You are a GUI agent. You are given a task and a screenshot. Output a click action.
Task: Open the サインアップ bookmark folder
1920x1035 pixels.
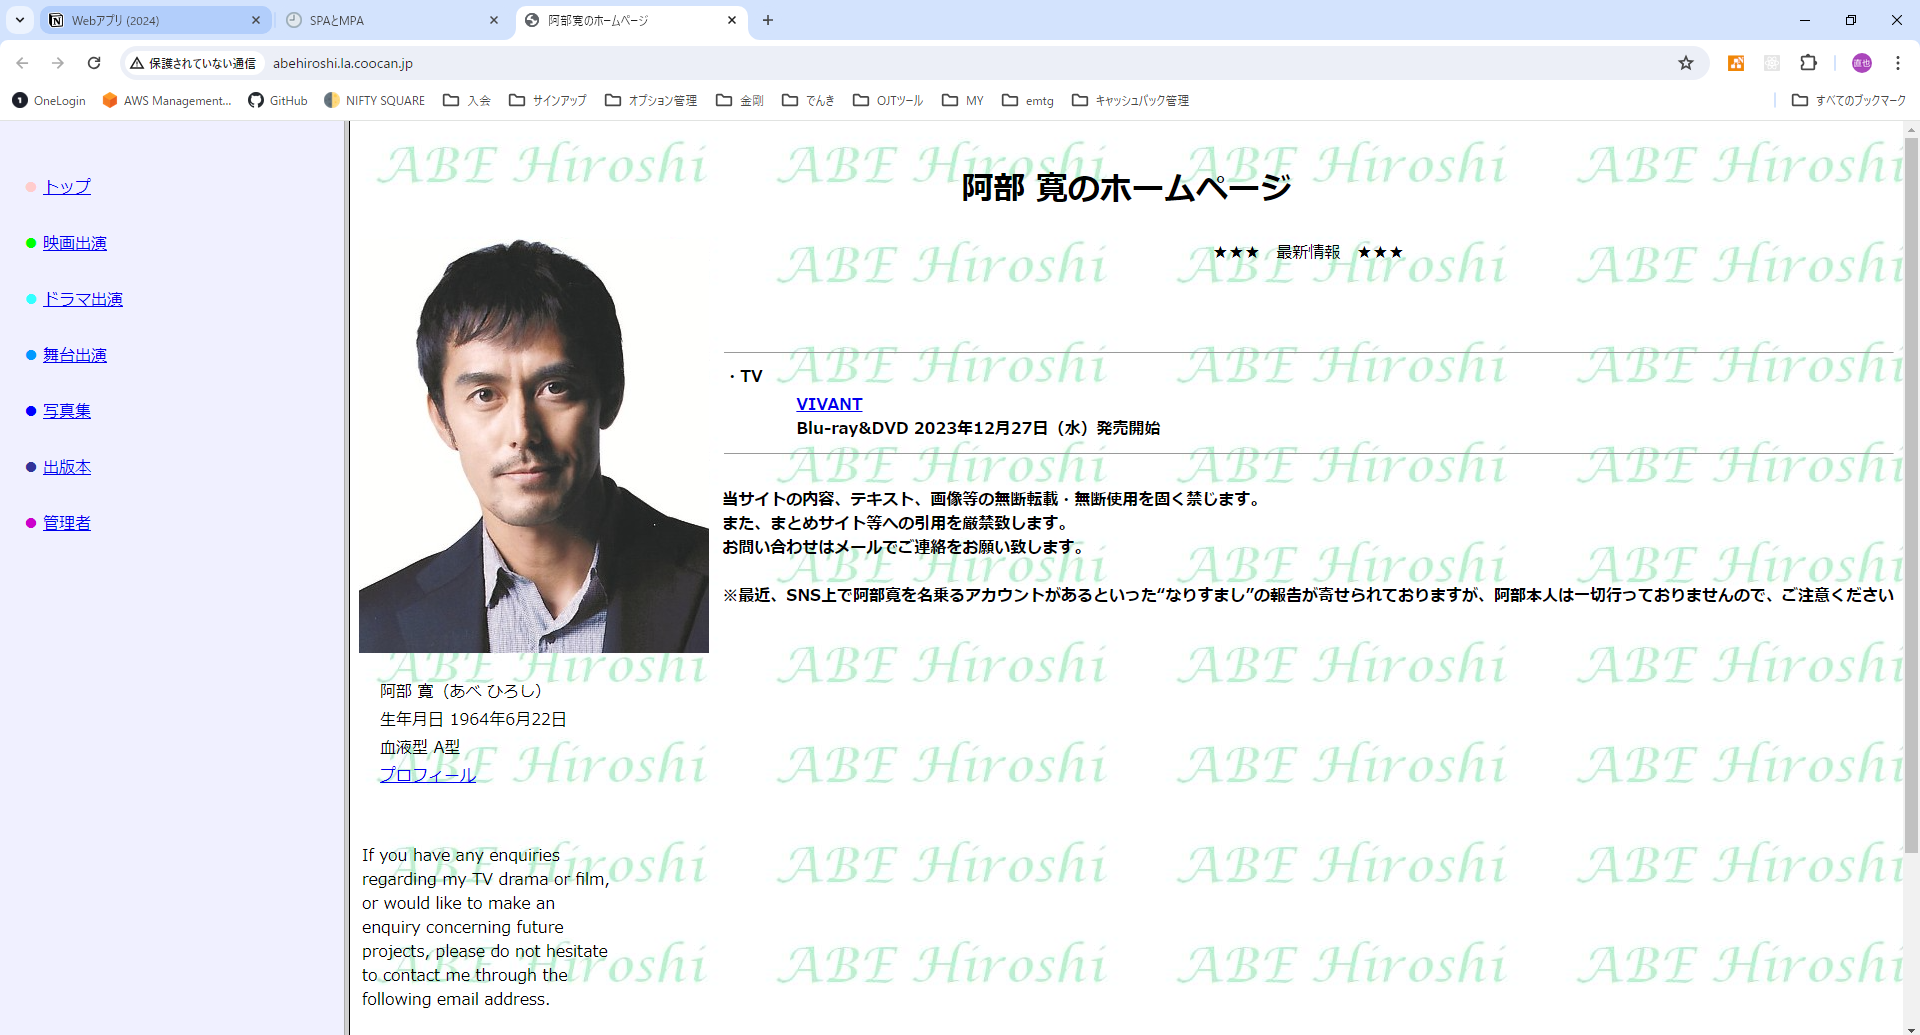click(x=548, y=100)
